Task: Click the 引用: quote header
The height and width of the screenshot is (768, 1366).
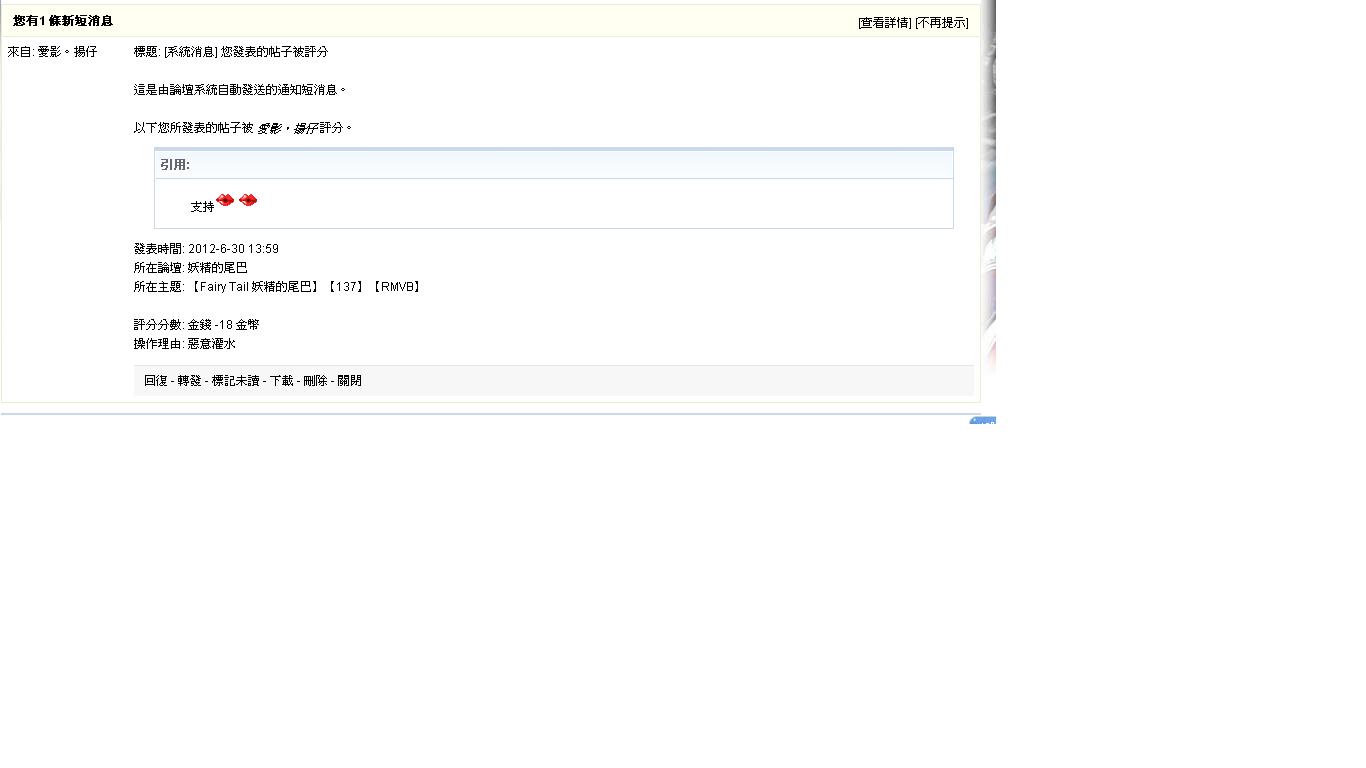Action: coord(175,165)
